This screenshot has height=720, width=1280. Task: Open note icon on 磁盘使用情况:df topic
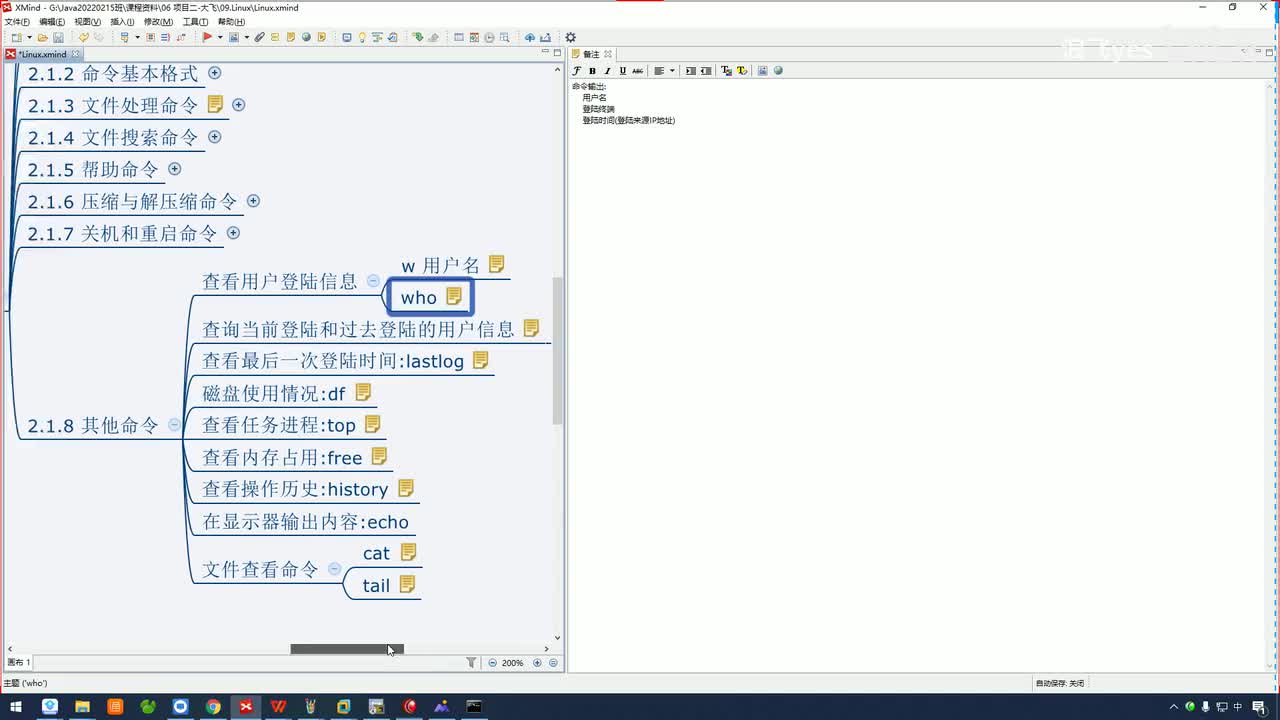(363, 392)
